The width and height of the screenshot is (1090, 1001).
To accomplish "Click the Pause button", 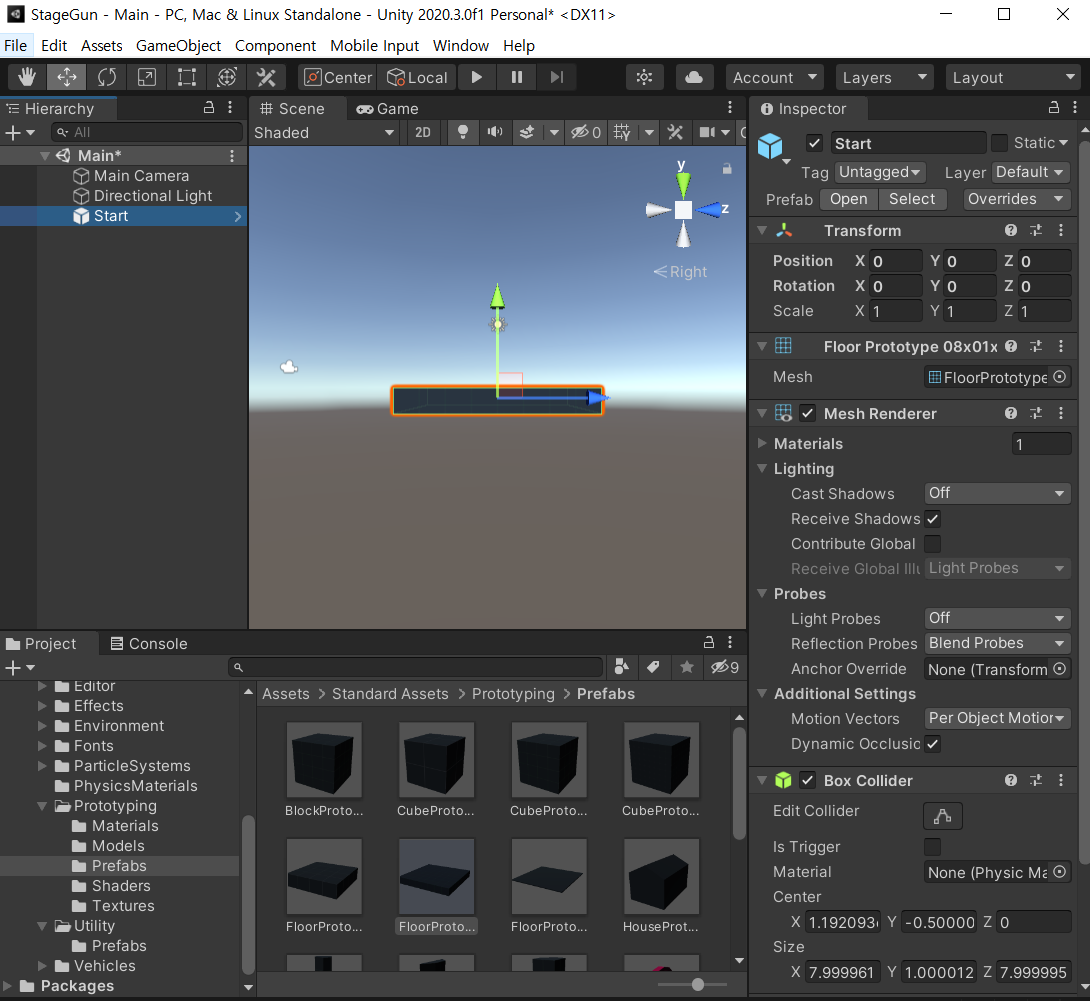I will pyautogui.click(x=516, y=77).
